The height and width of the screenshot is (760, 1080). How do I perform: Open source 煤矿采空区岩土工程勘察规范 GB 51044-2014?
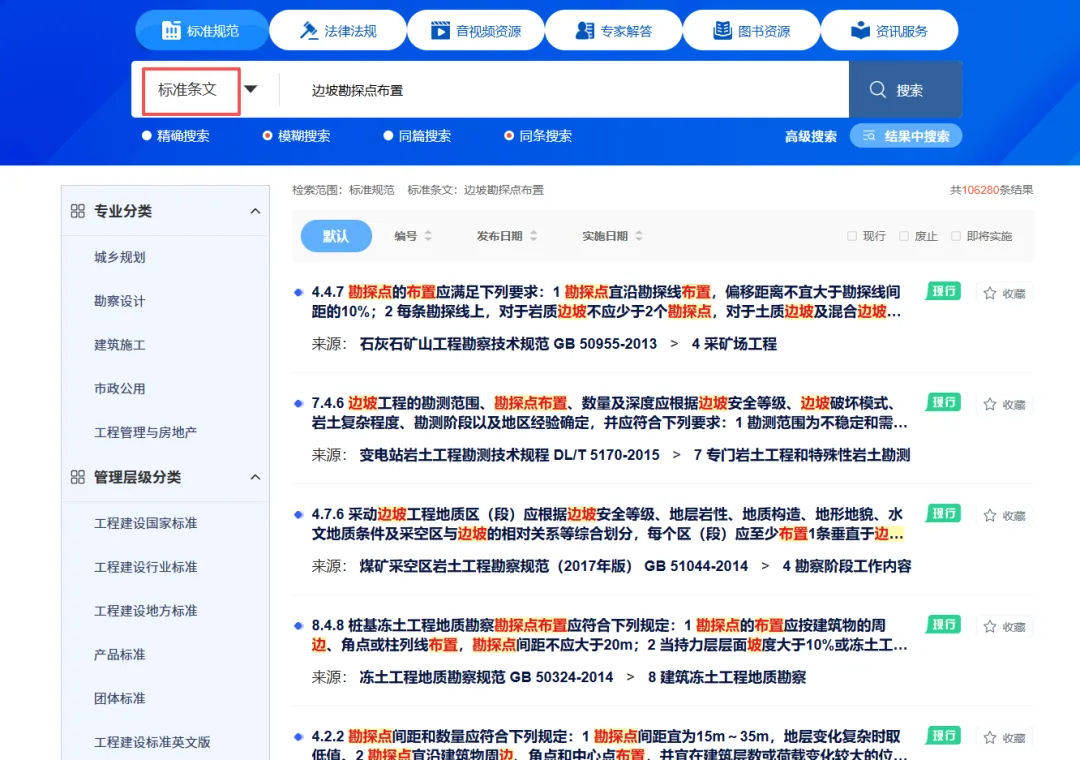(x=554, y=566)
